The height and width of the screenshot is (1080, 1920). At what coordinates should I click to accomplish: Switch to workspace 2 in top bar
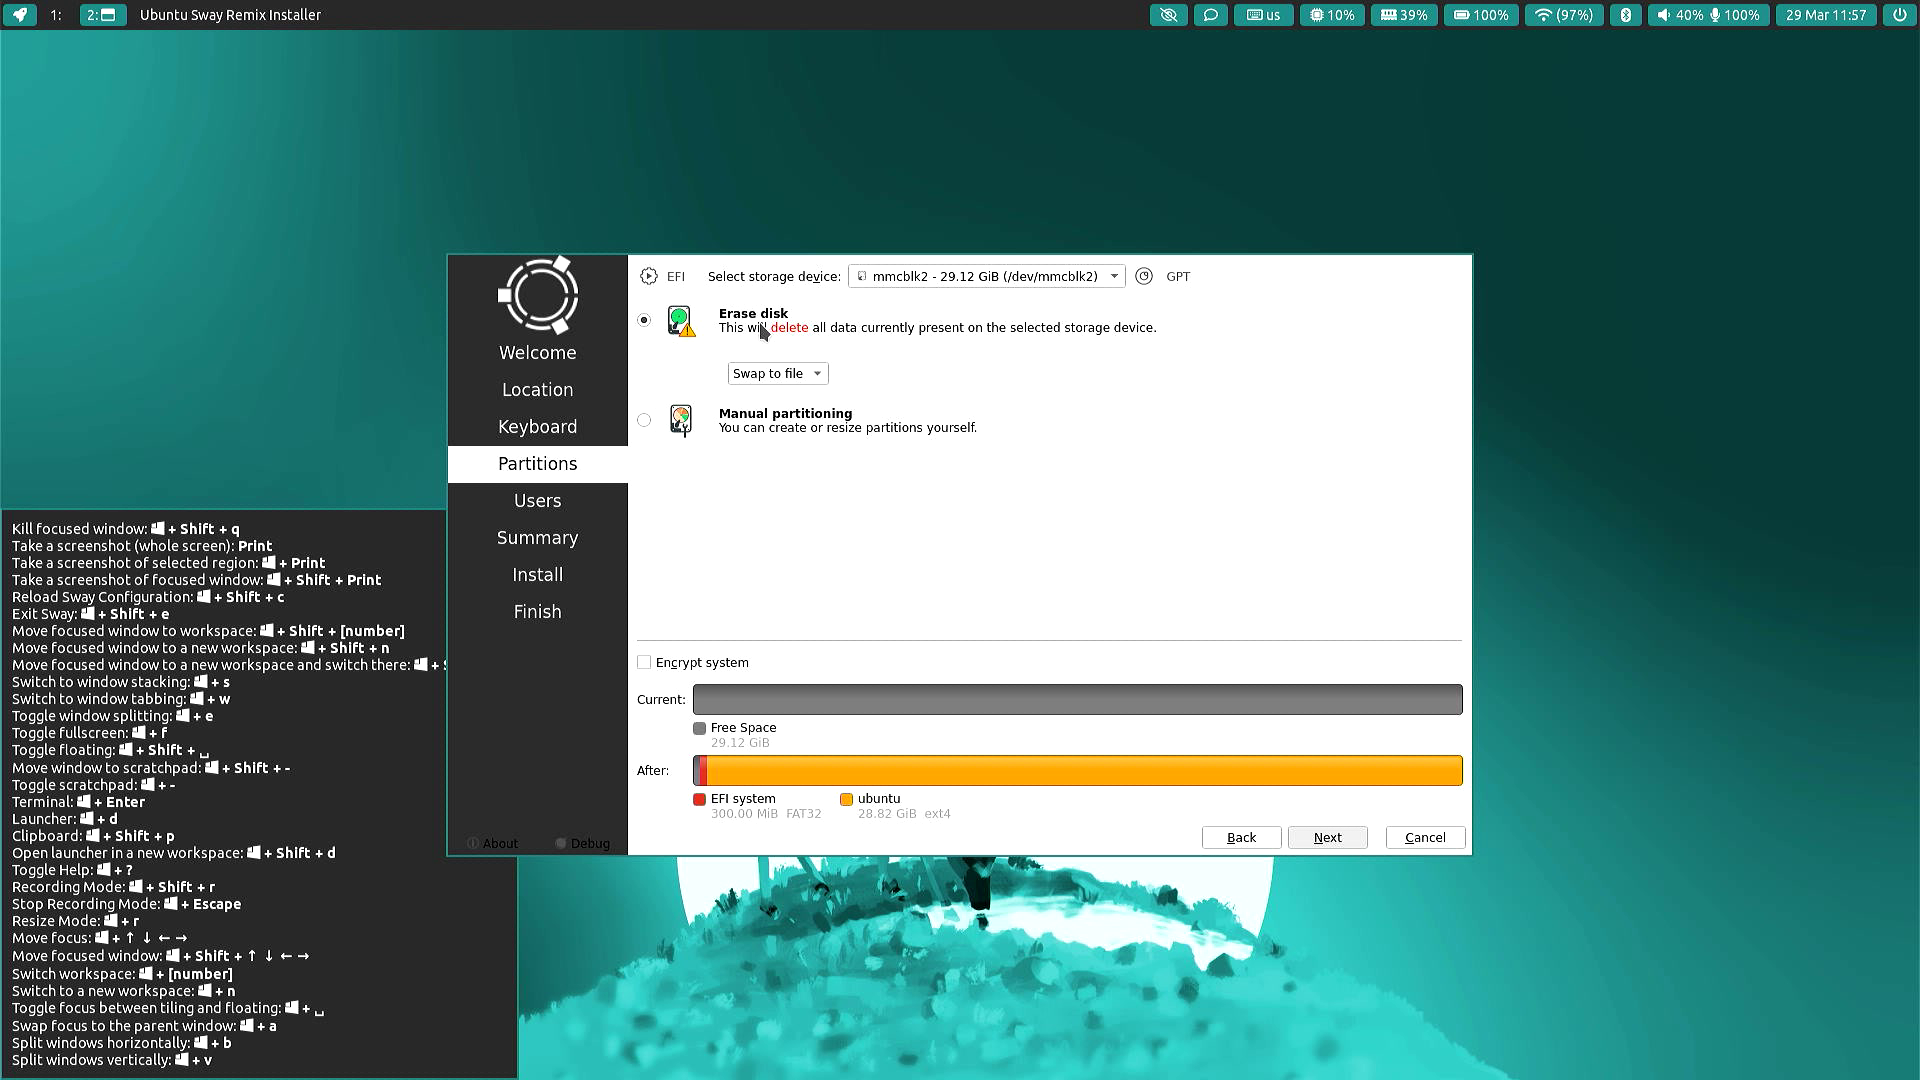pyautogui.click(x=101, y=15)
